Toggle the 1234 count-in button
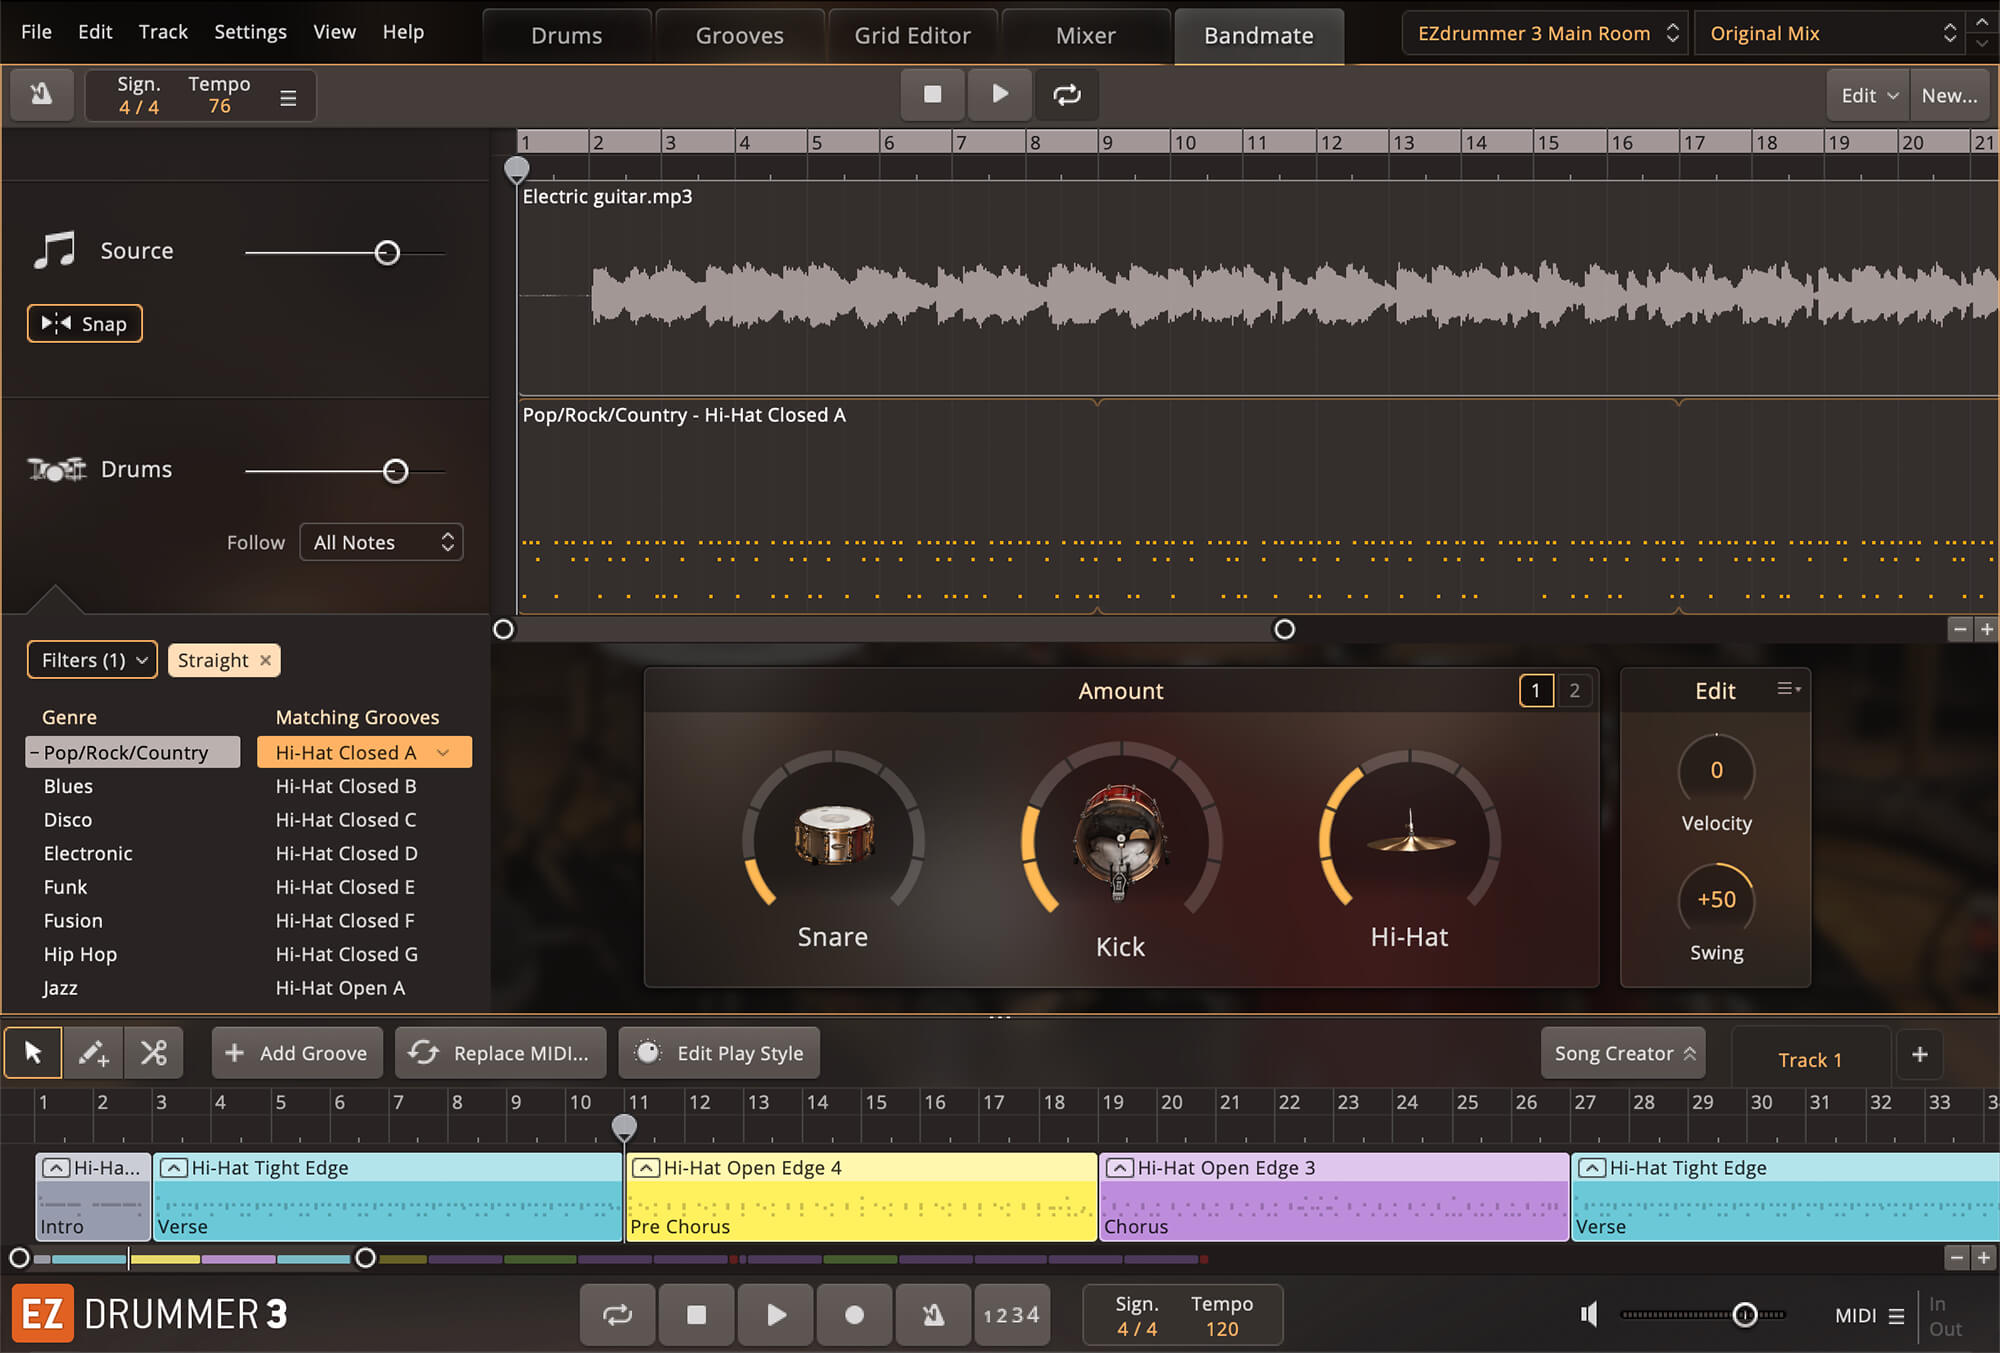 (x=1010, y=1314)
